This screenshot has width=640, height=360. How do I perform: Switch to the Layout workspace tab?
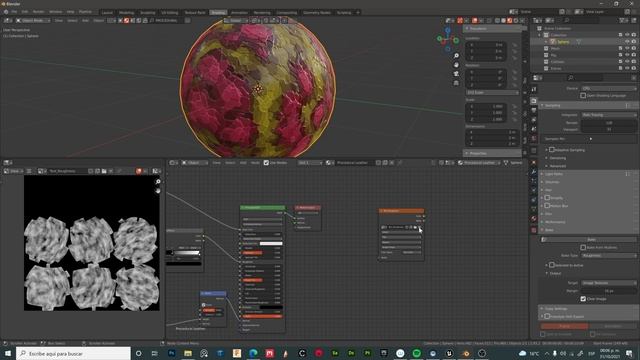click(107, 13)
